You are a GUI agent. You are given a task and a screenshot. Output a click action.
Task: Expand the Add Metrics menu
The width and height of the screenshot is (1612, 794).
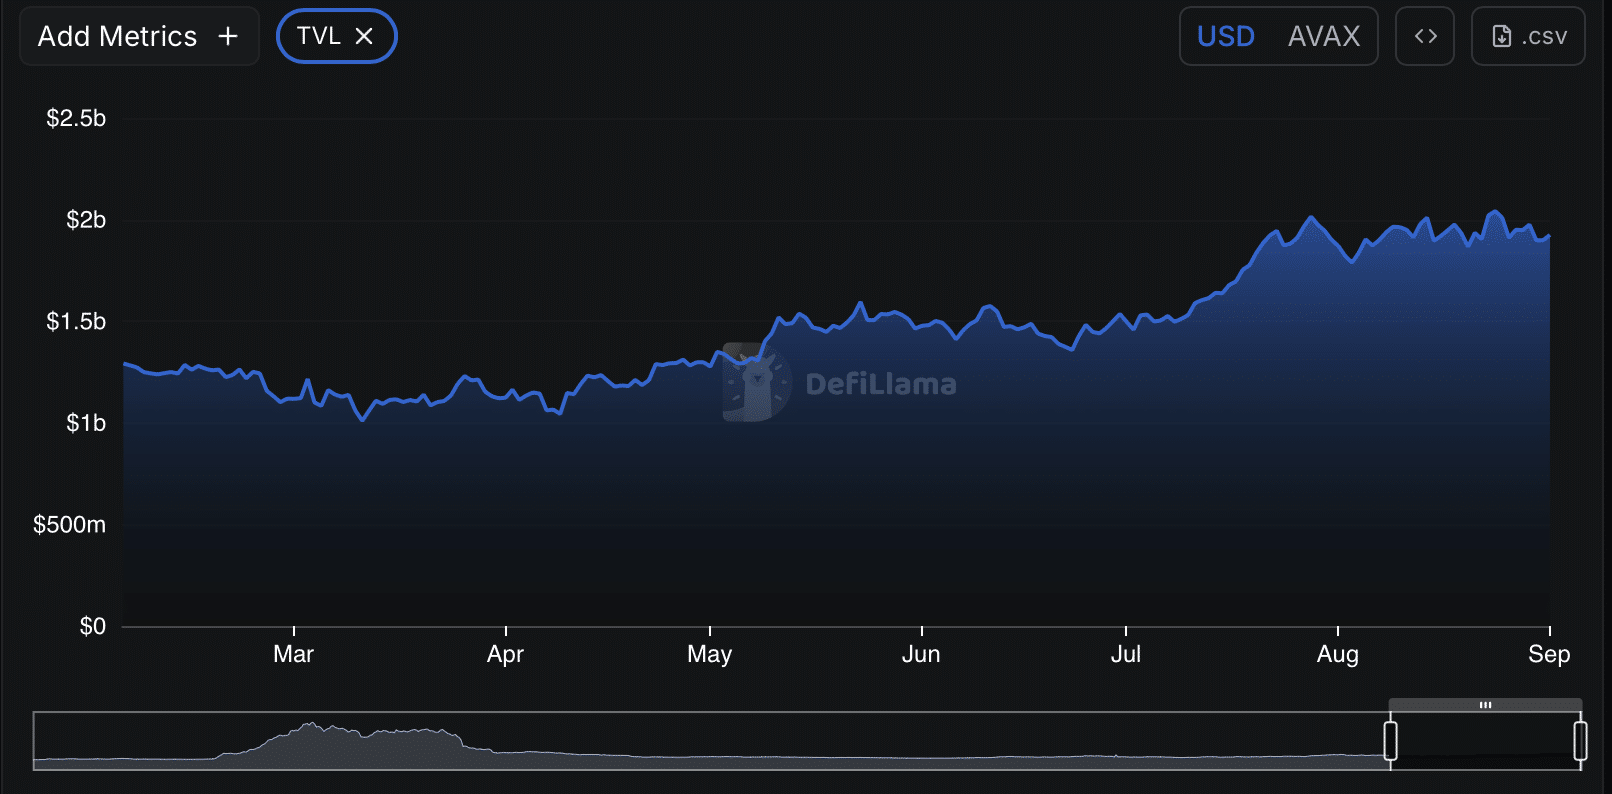tap(118, 36)
